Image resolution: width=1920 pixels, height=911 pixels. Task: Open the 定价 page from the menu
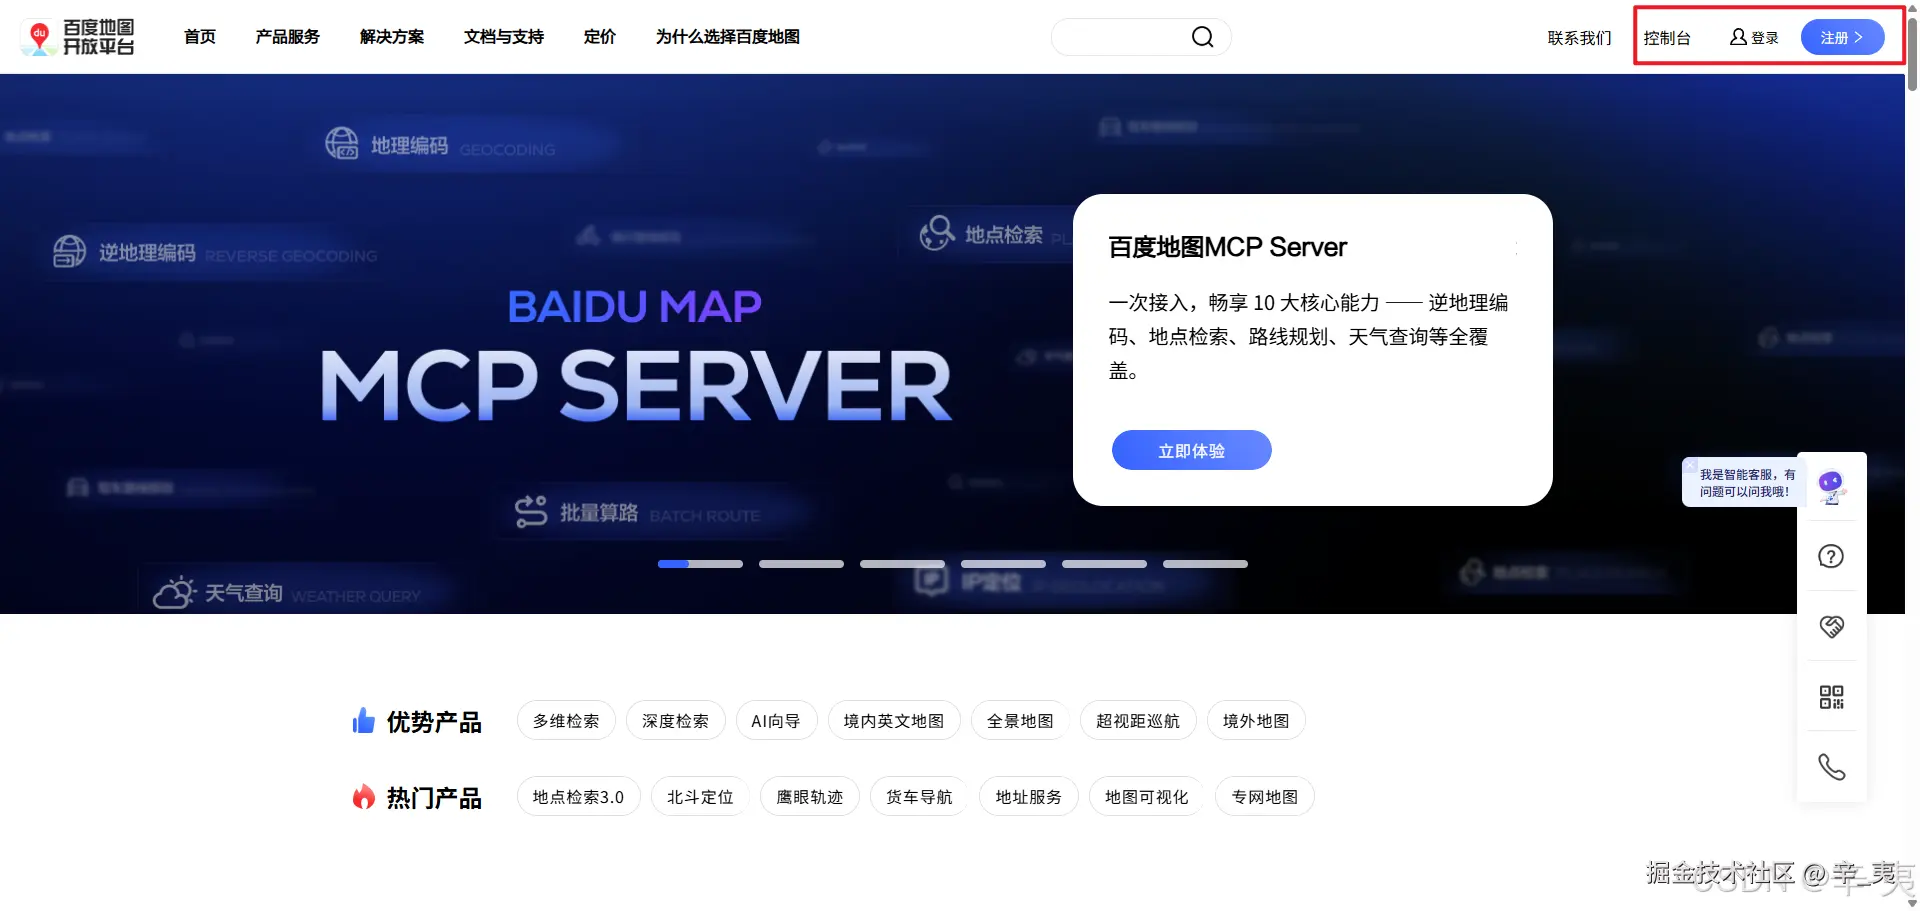(599, 36)
